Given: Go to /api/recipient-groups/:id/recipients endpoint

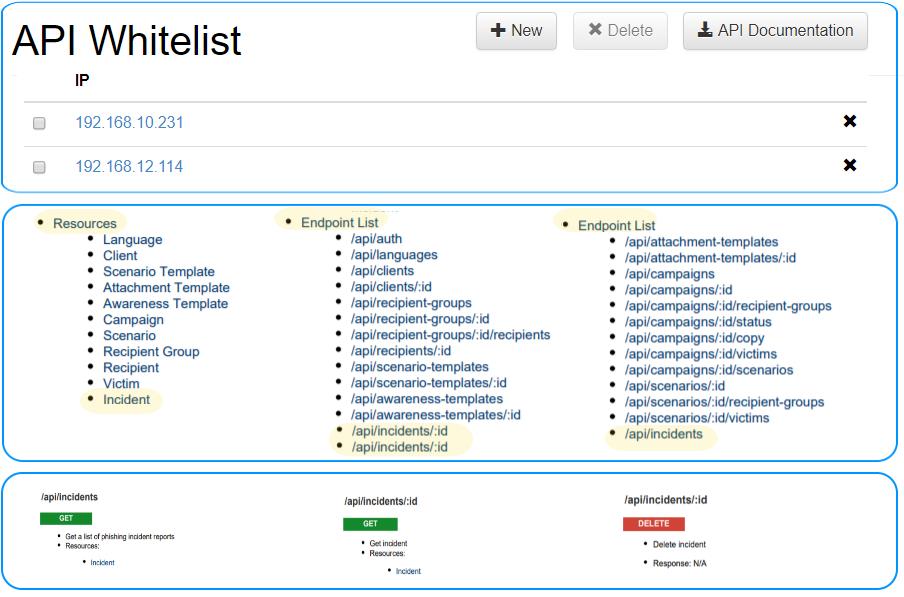Looking at the screenshot, I should coord(451,335).
